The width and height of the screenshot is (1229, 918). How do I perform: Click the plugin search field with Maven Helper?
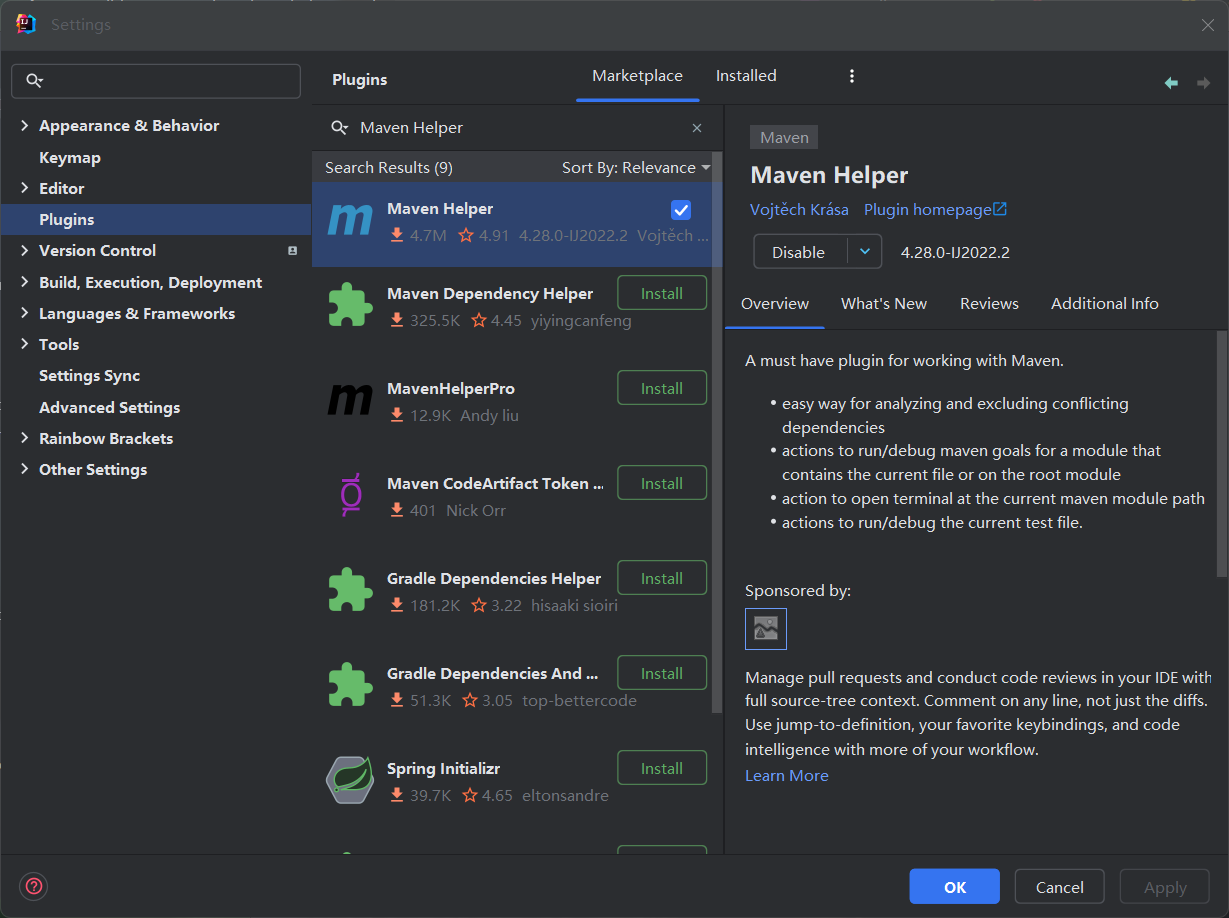[x=515, y=128]
